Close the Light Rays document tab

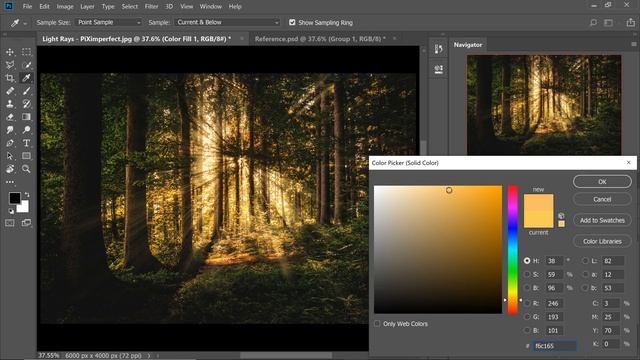click(x=242, y=39)
